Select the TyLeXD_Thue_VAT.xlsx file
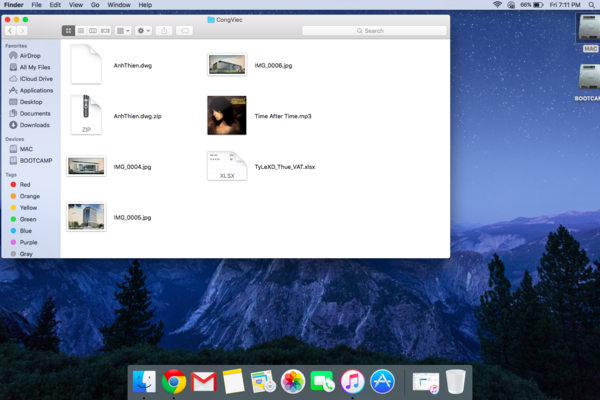This screenshot has width=600, height=400. pos(227,166)
